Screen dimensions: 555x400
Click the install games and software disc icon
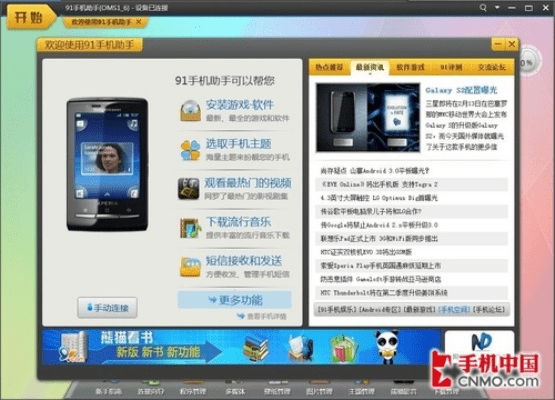[190, 111]
